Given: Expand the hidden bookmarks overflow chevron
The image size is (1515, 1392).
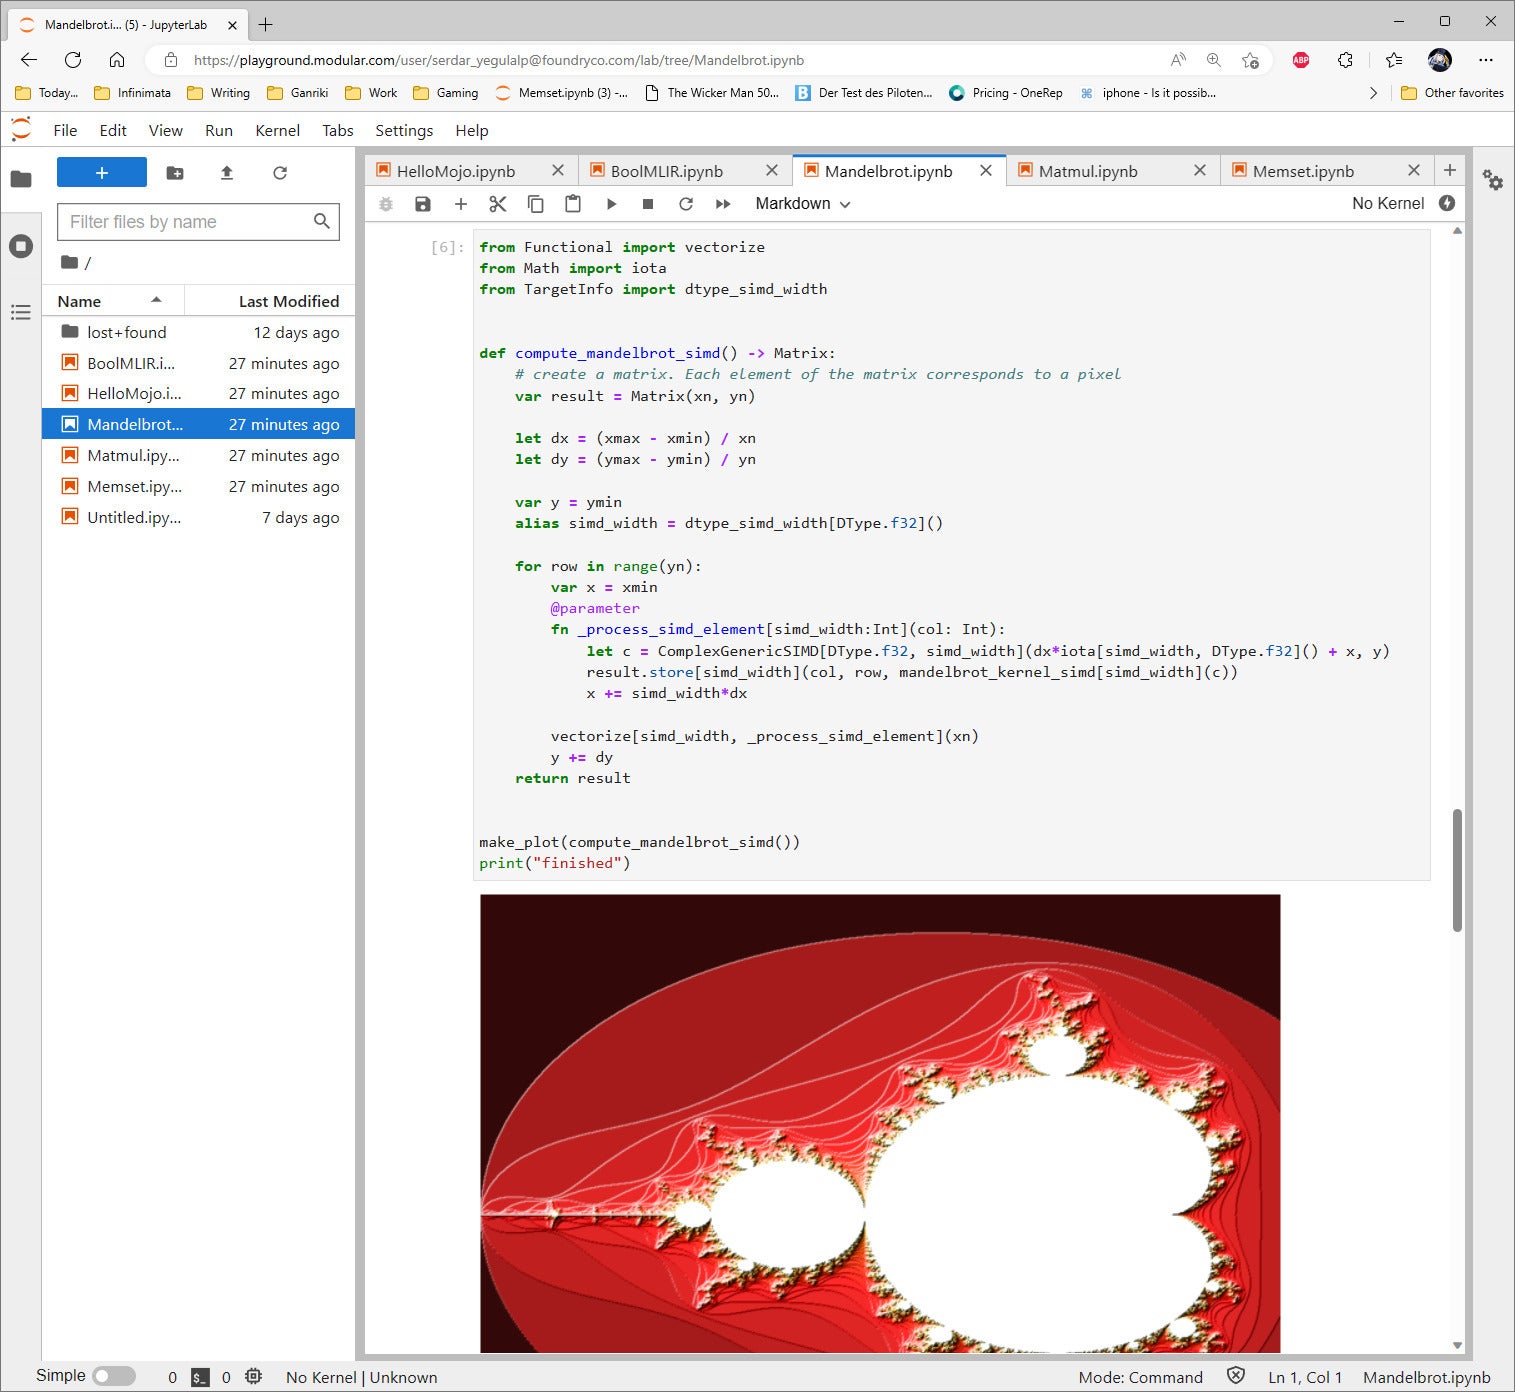Looking at the screenshot, I should coord(1373,93).
